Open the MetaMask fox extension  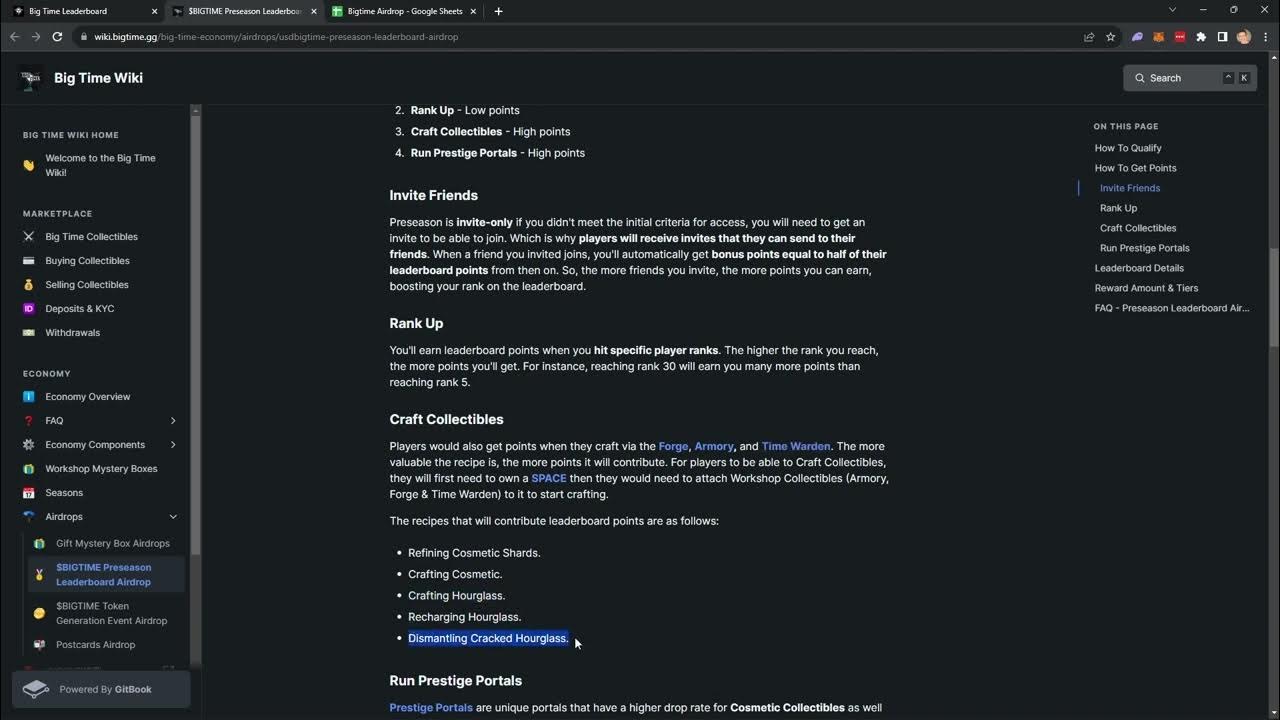coord(1159,37)
